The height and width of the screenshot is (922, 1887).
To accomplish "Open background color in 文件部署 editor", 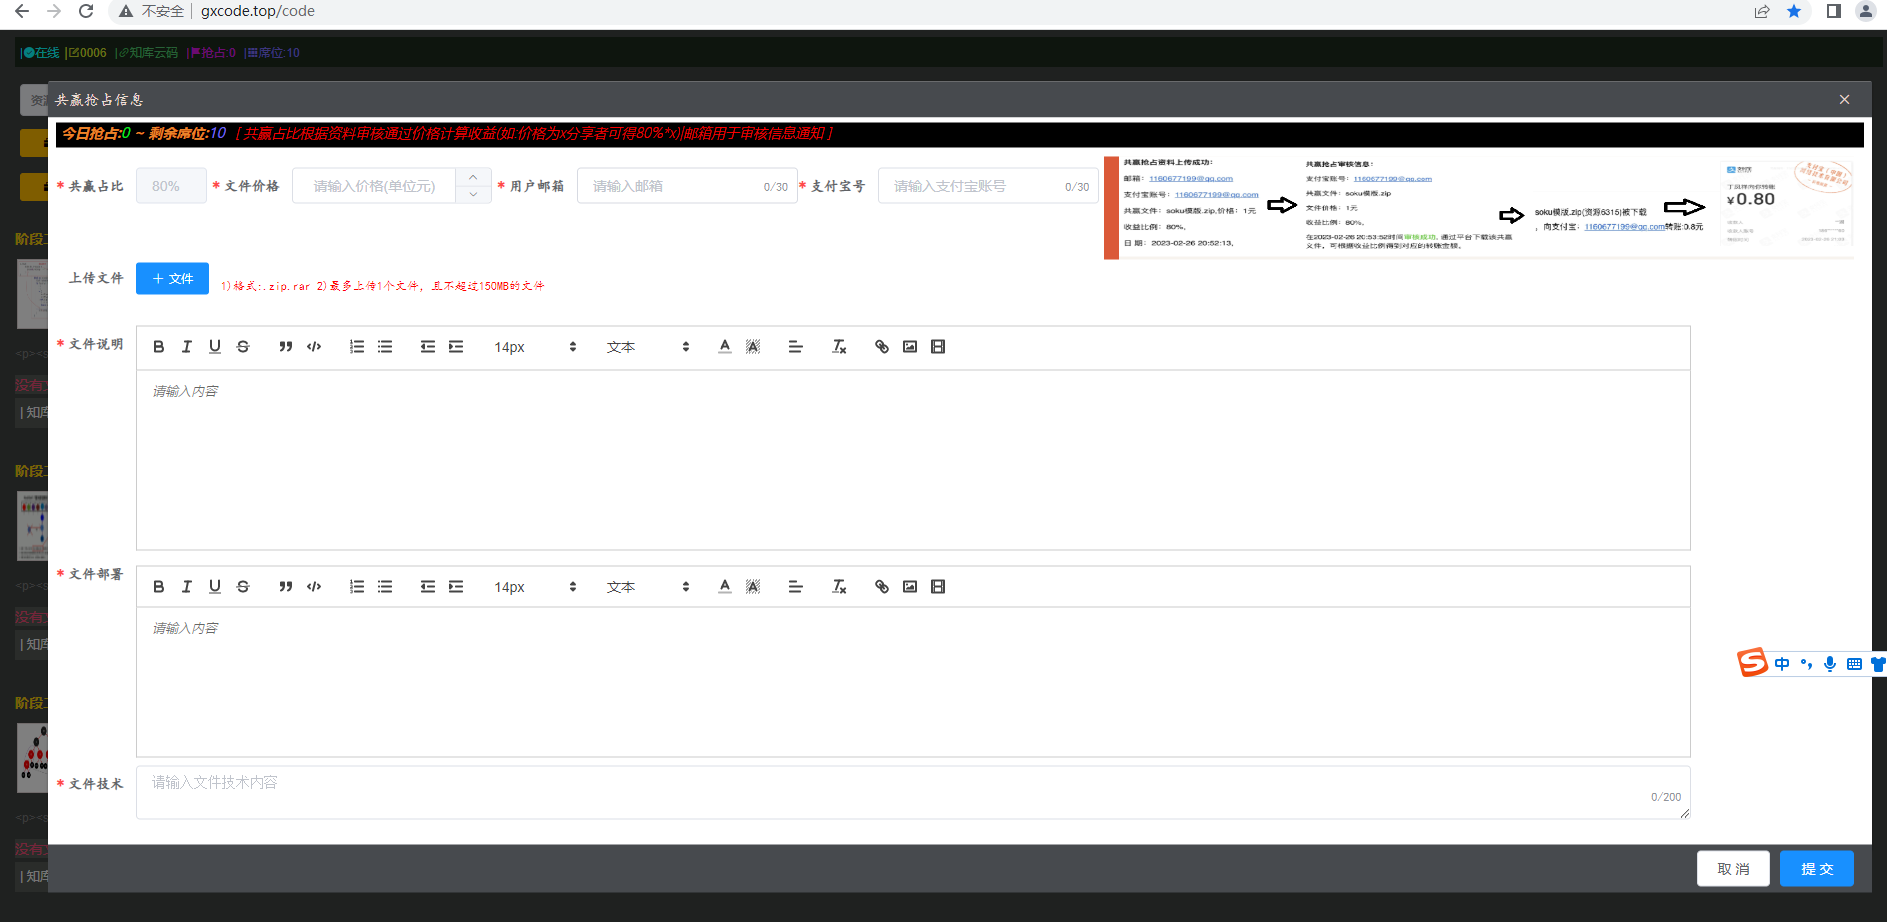I will 753,587.
